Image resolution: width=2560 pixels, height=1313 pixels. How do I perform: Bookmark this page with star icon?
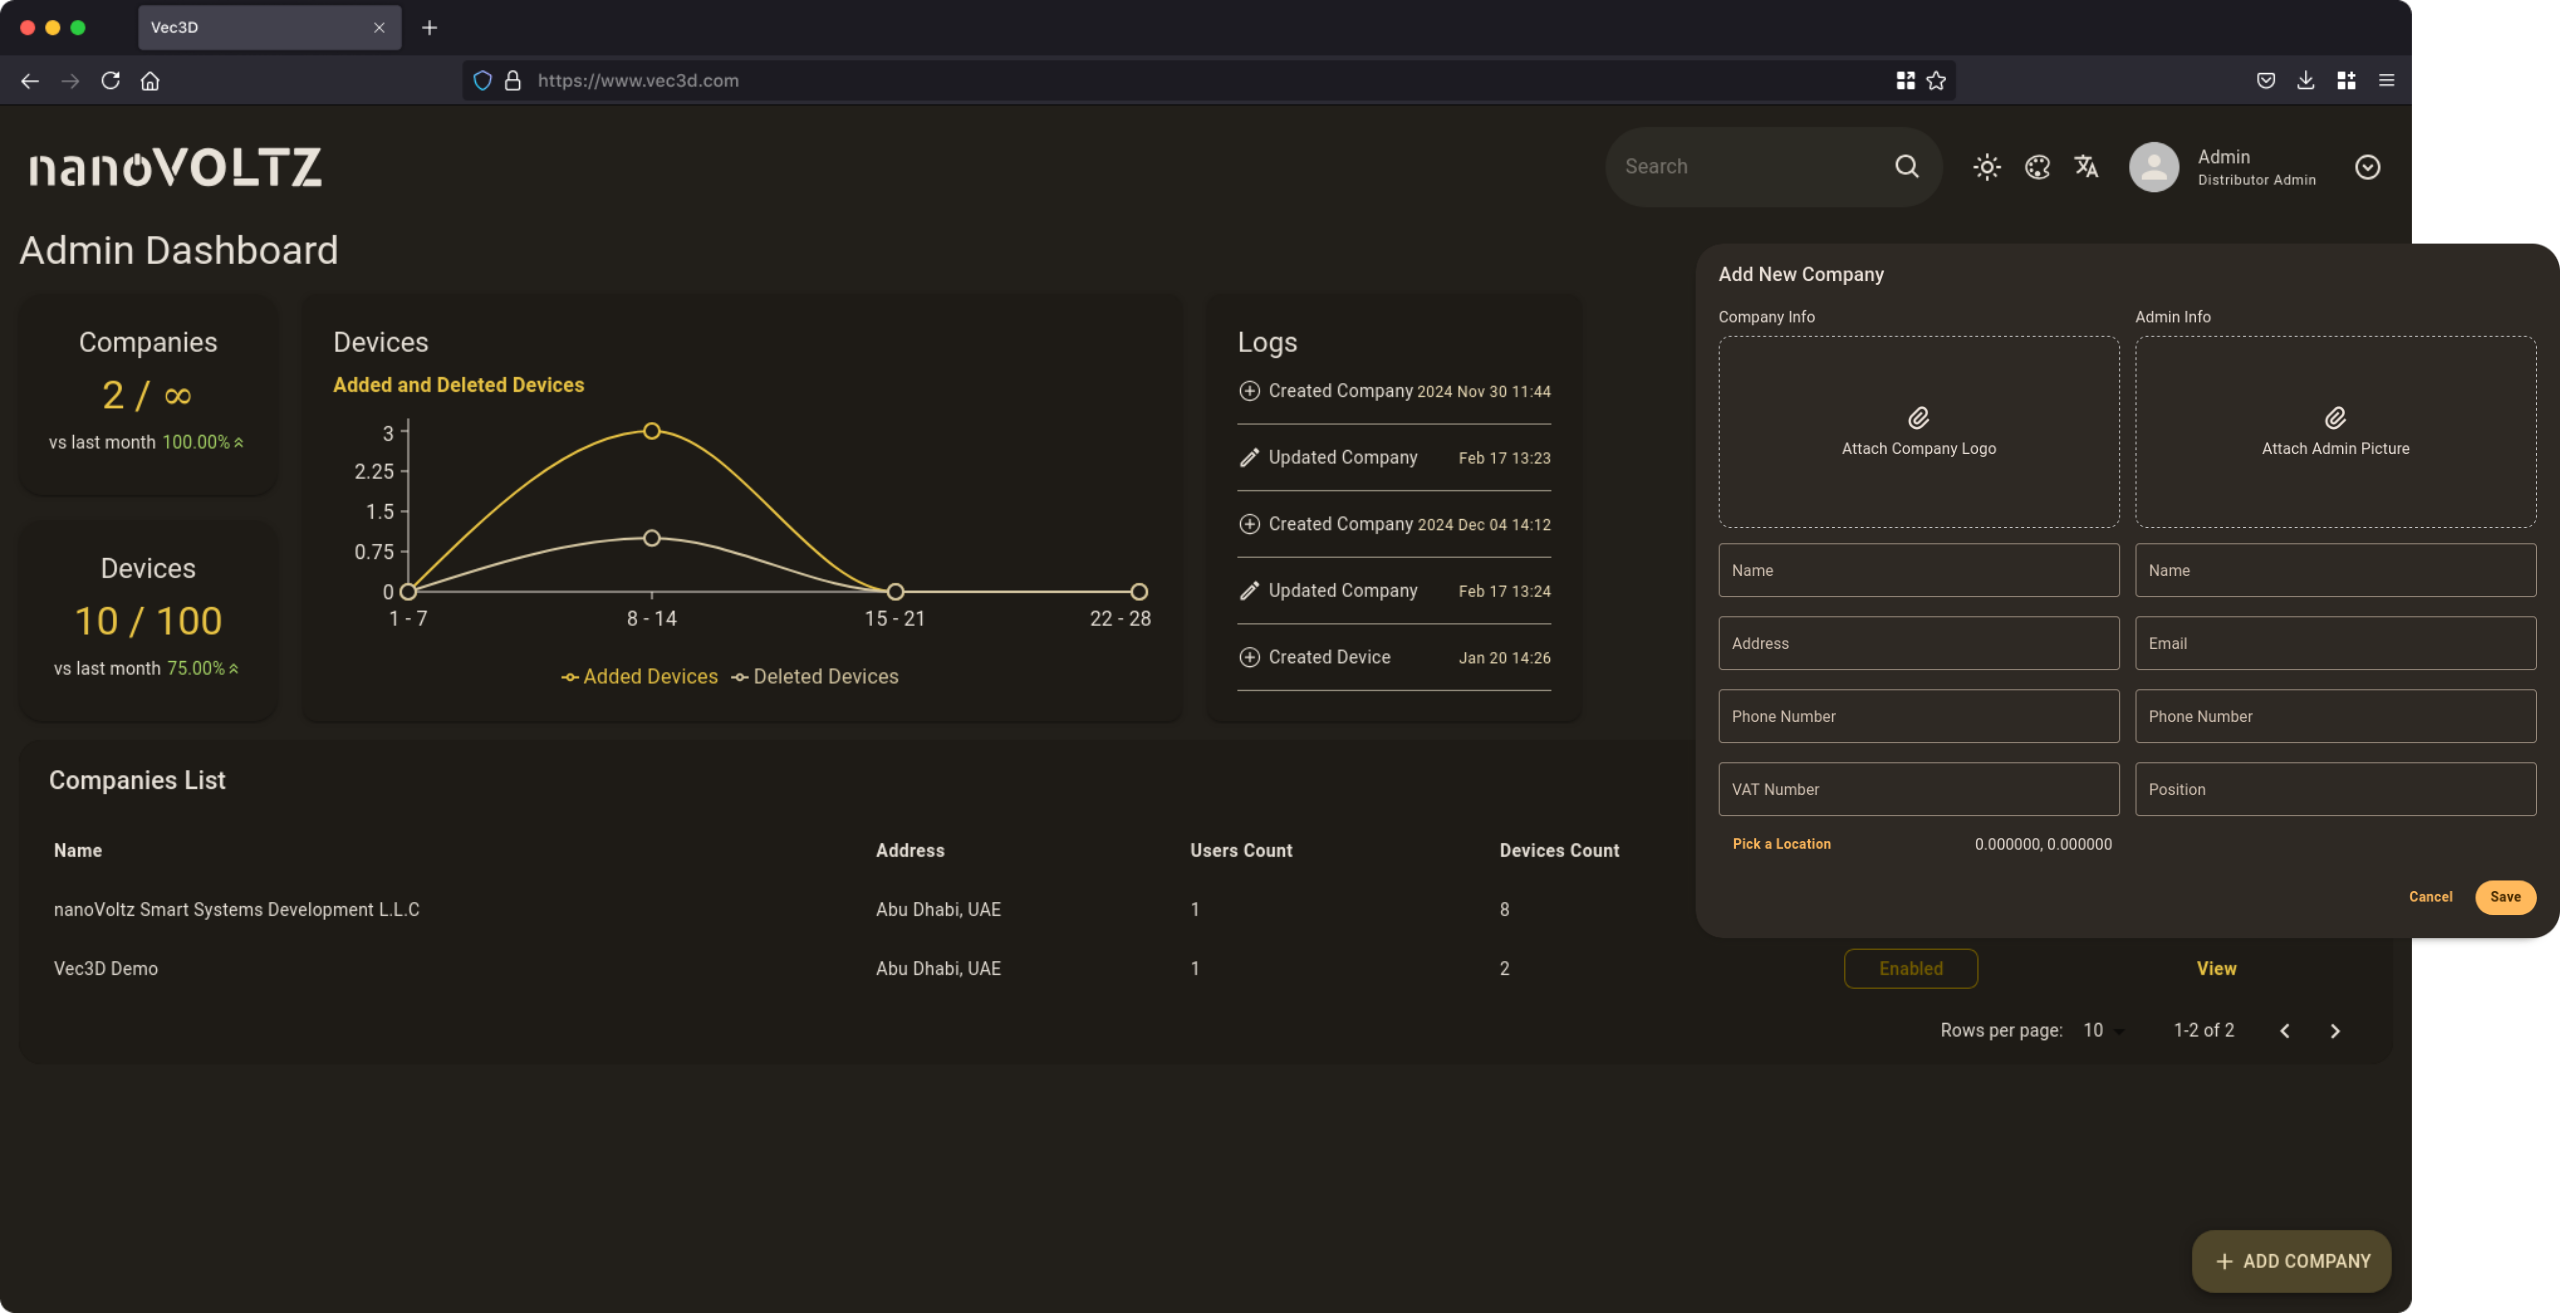pos(1936,81)
